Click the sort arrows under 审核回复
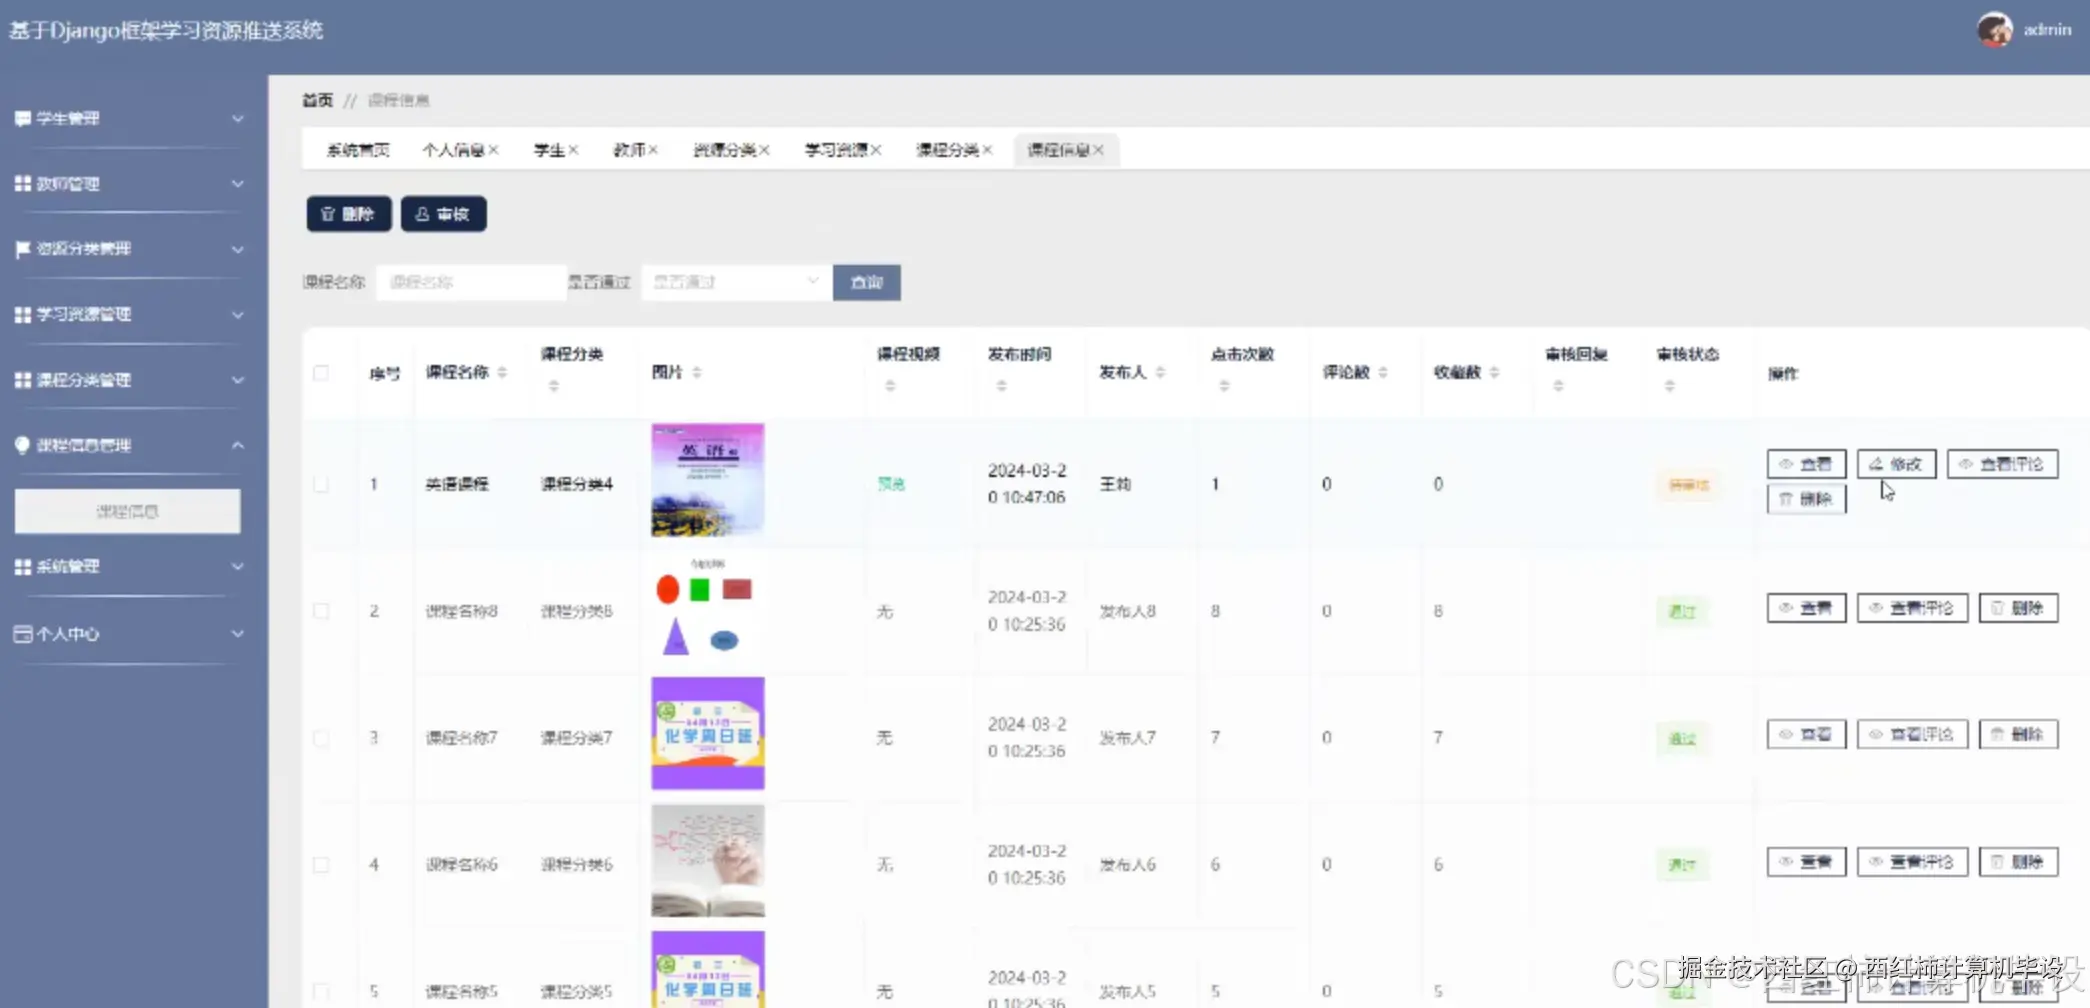The image size is (2090, 1008). click(x=1558, y=386)
